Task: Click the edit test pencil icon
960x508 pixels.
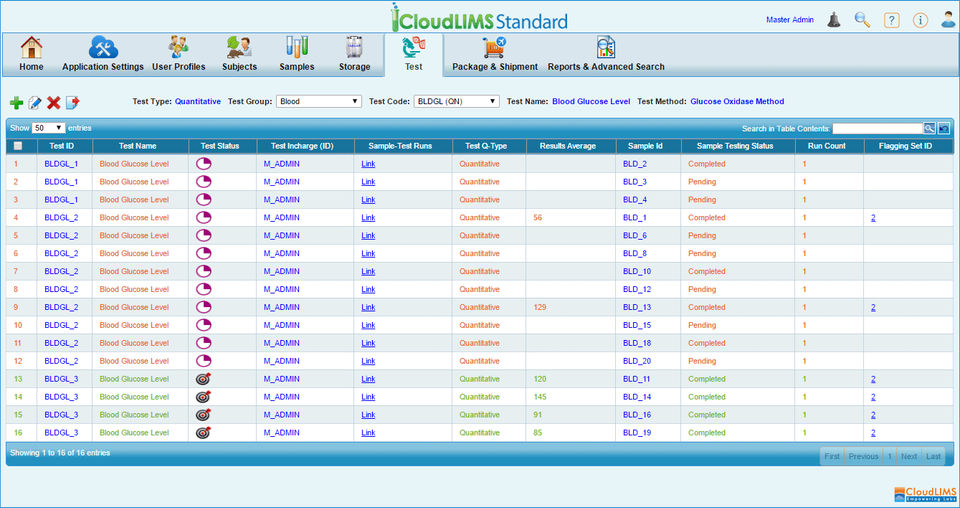Action: coord(35,103)
